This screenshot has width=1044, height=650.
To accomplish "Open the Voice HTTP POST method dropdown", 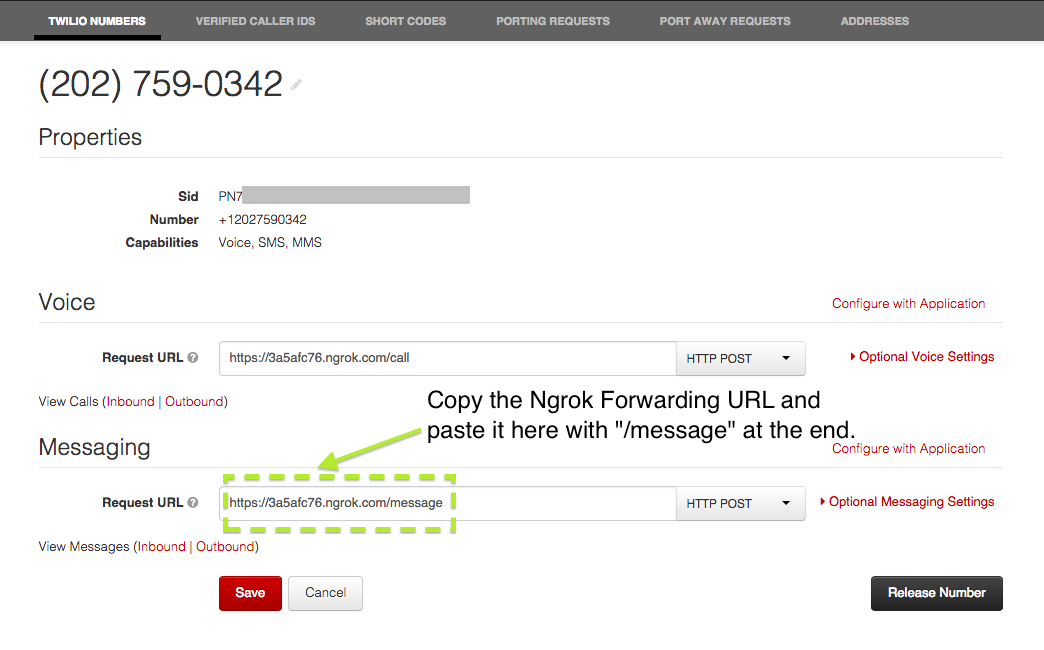I will coord(740,358).
